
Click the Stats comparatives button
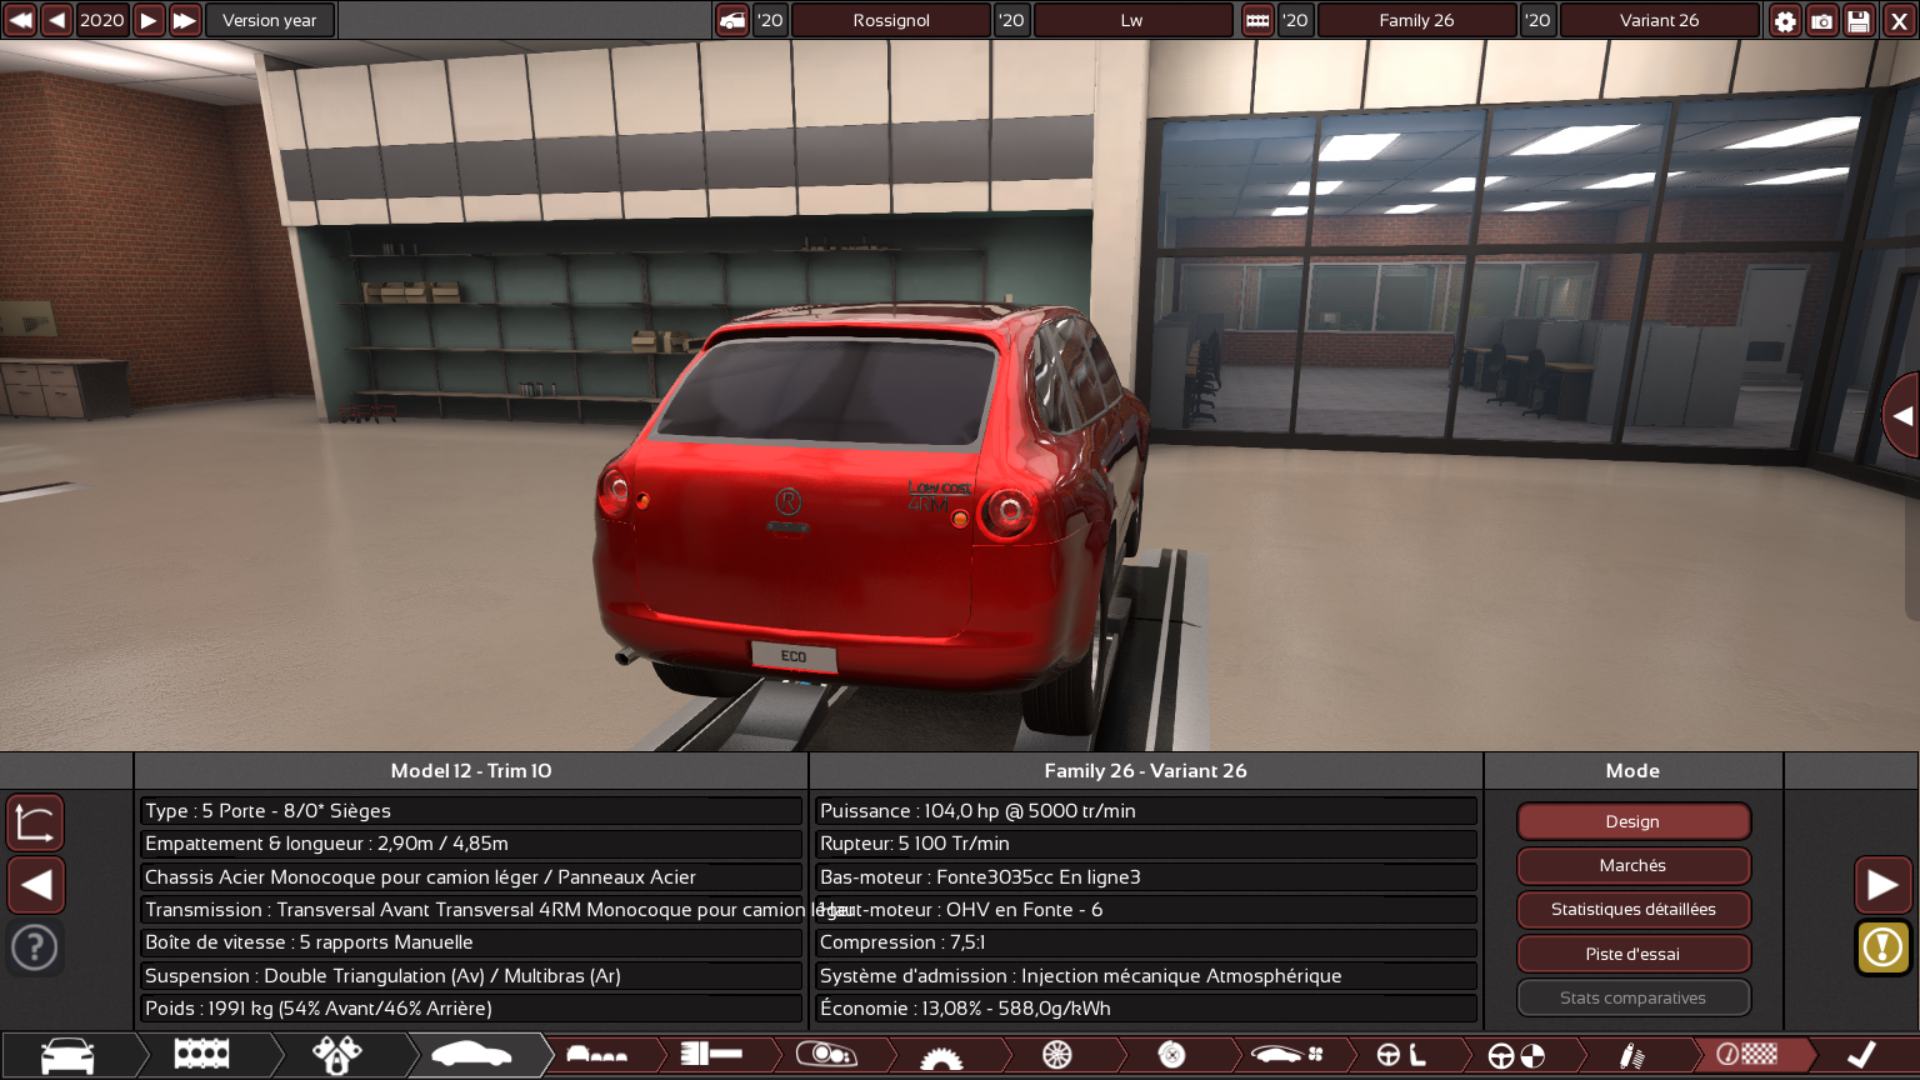(1633, 998)
